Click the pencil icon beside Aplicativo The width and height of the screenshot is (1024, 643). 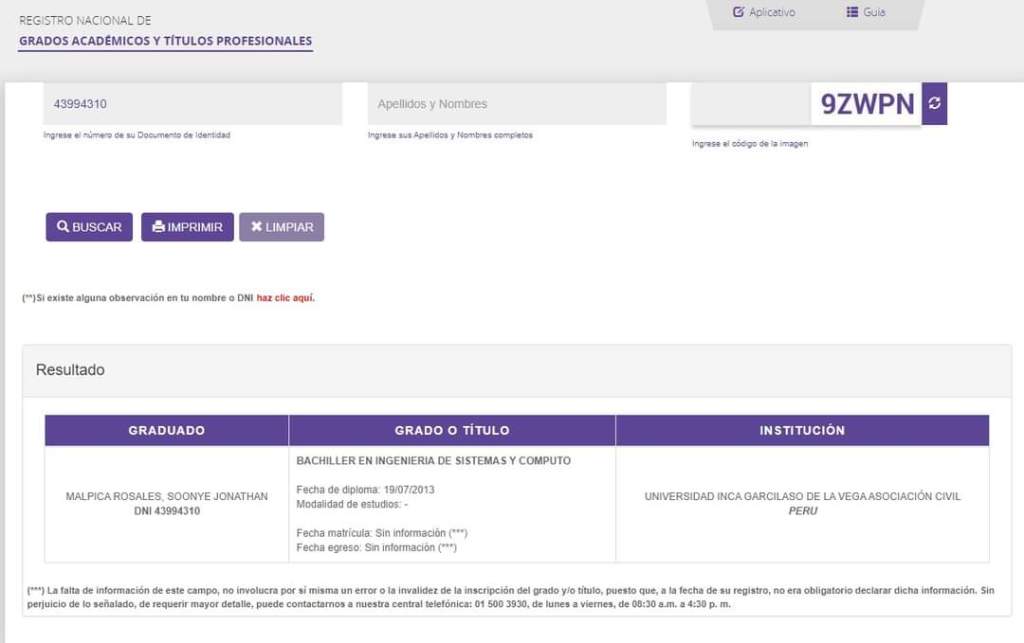pos(739,13)
